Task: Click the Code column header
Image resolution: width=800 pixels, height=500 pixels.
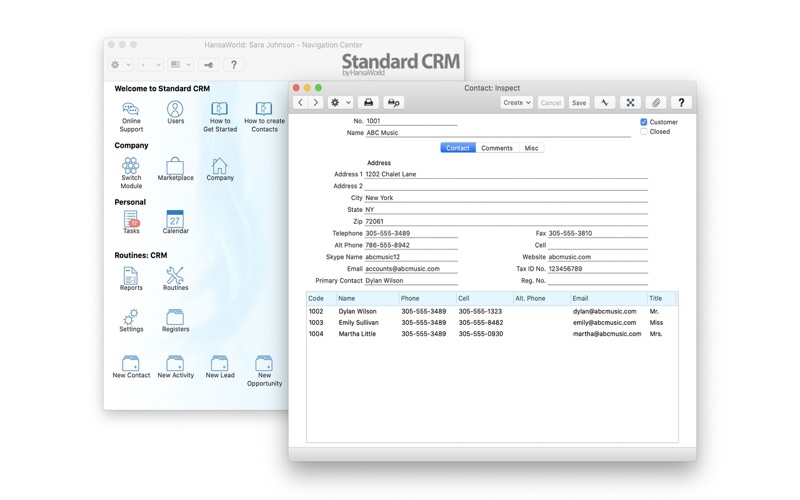Action: point(321,298)
